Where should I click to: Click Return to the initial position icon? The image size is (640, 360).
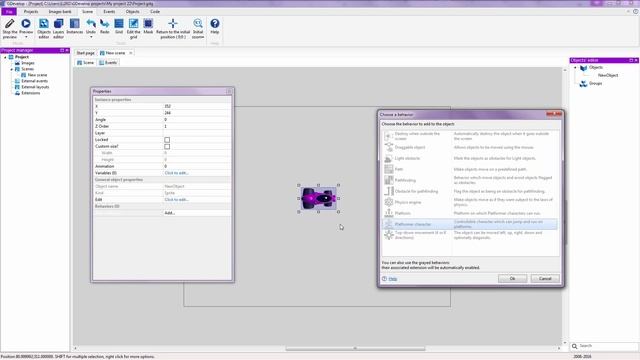coord(173,24)
